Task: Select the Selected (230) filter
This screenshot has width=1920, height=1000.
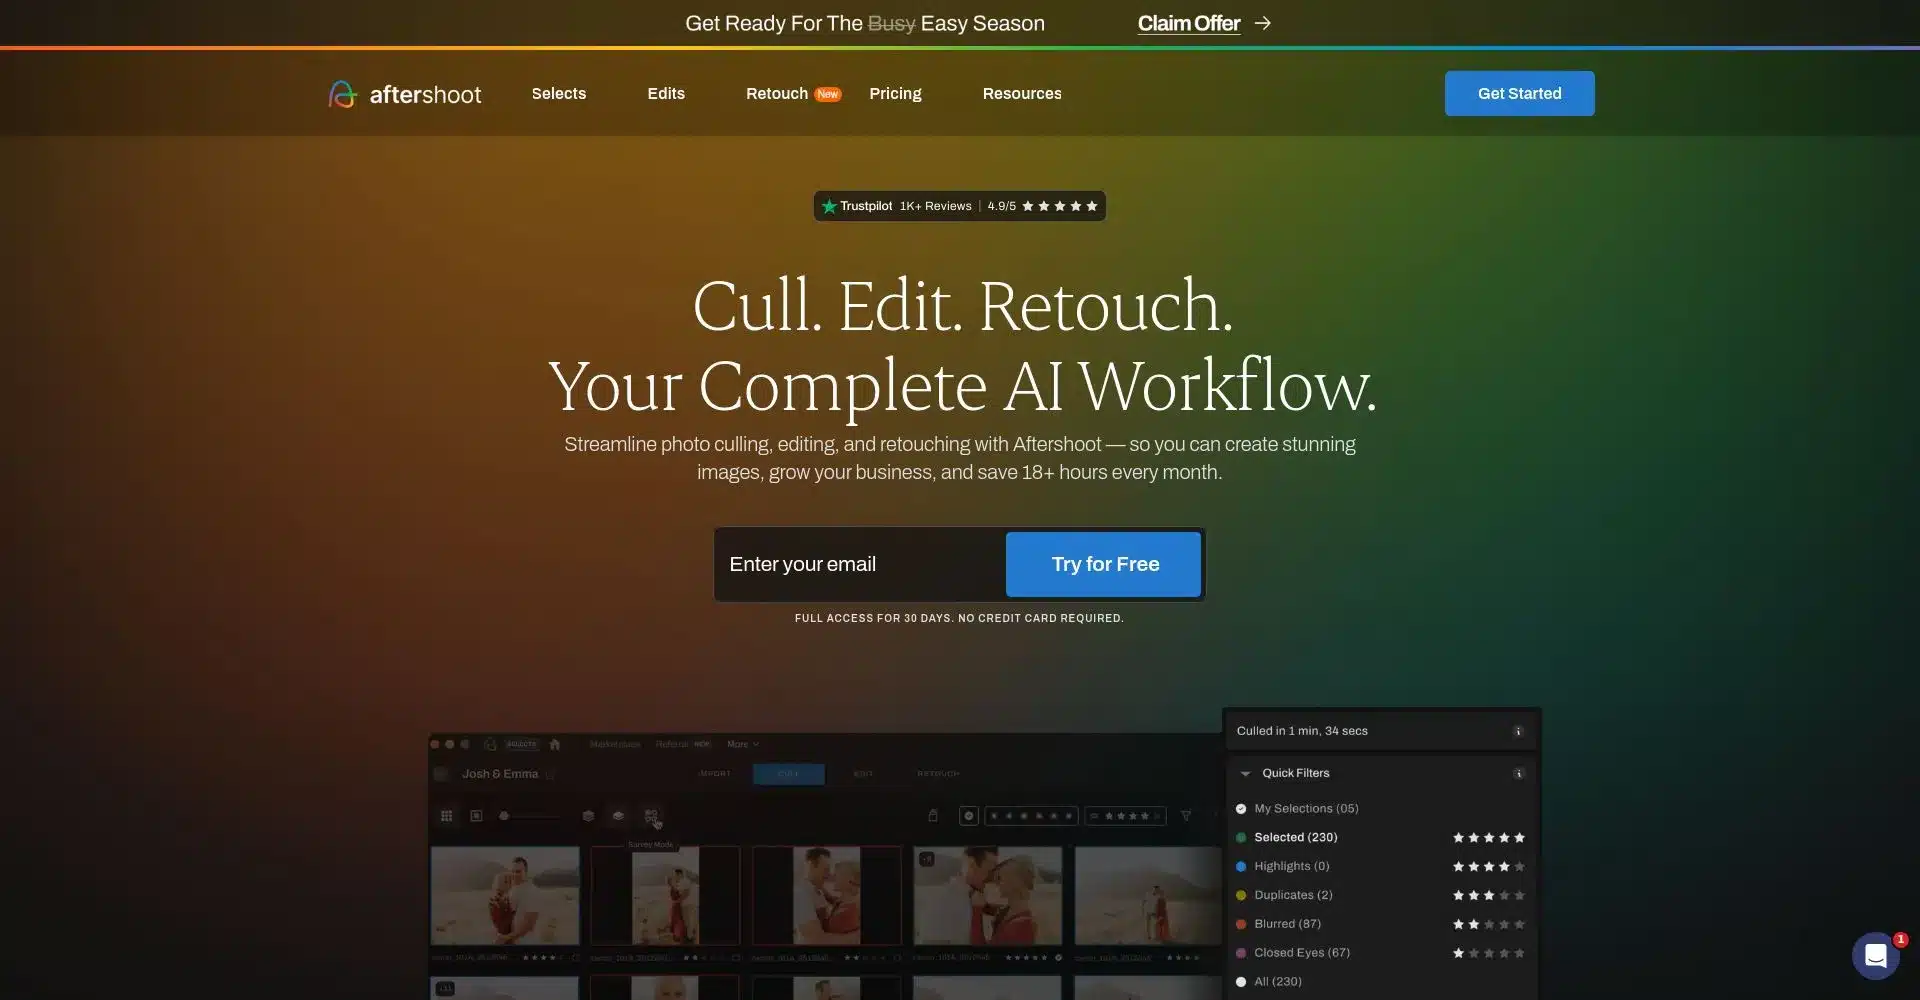Action: (x=1286, y=837)
